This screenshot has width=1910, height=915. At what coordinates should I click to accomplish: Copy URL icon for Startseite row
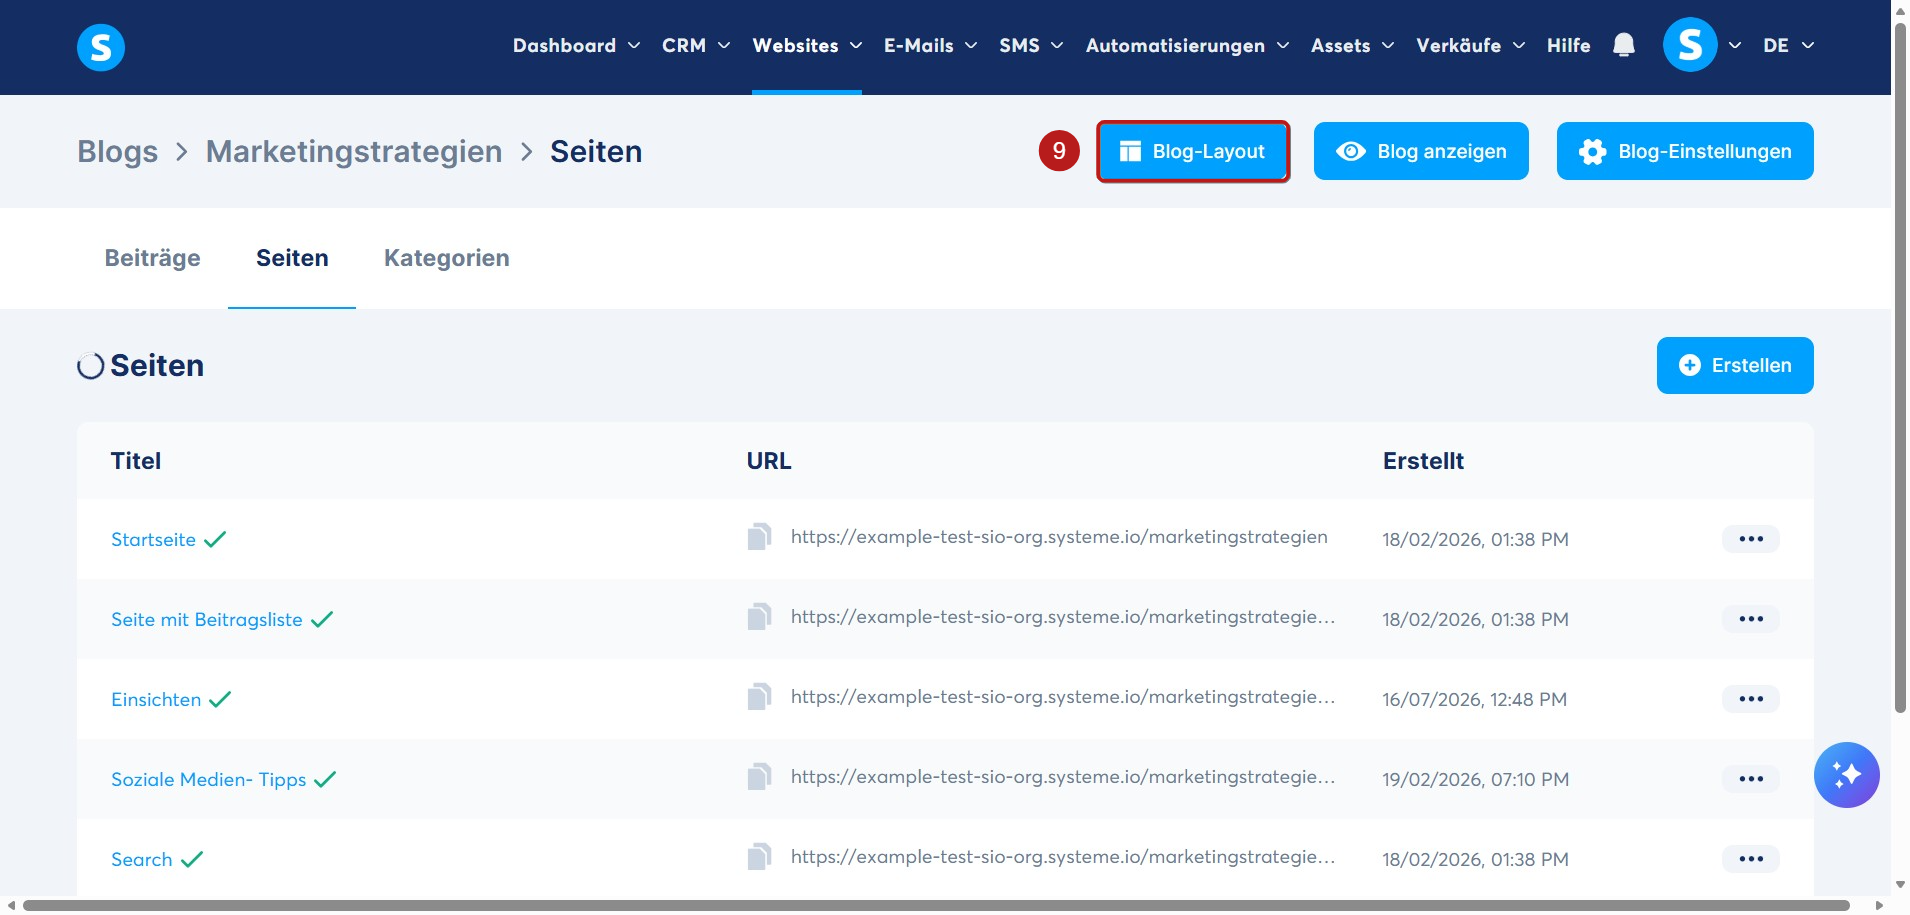pos(759,537)
